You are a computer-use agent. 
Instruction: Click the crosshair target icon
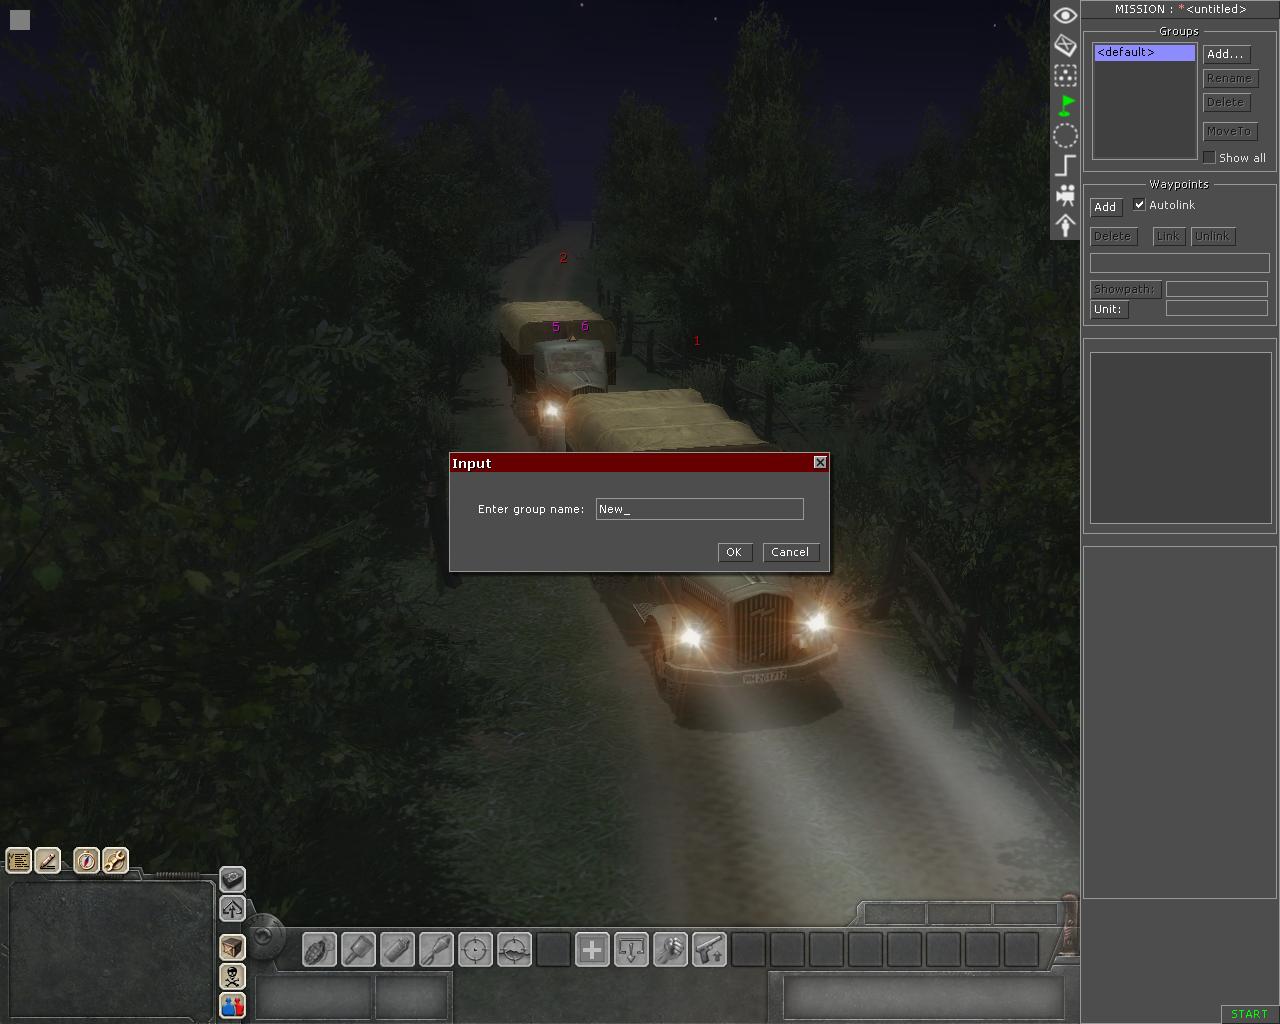tap(475, 949)
